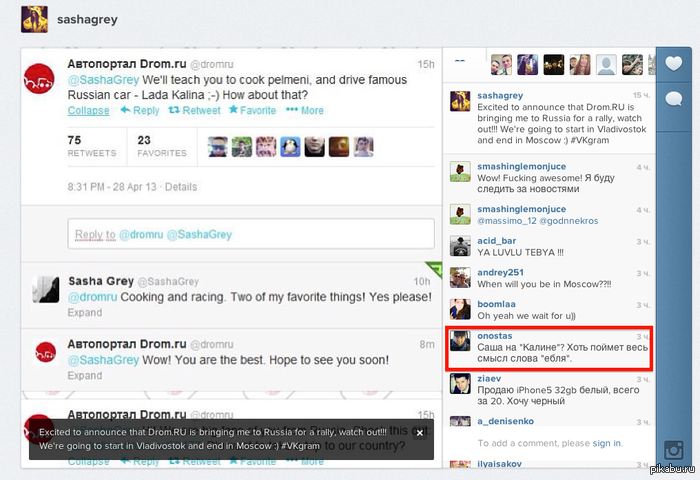
Task: Open @godnnekros mention in comment
Action: (567, 221)
